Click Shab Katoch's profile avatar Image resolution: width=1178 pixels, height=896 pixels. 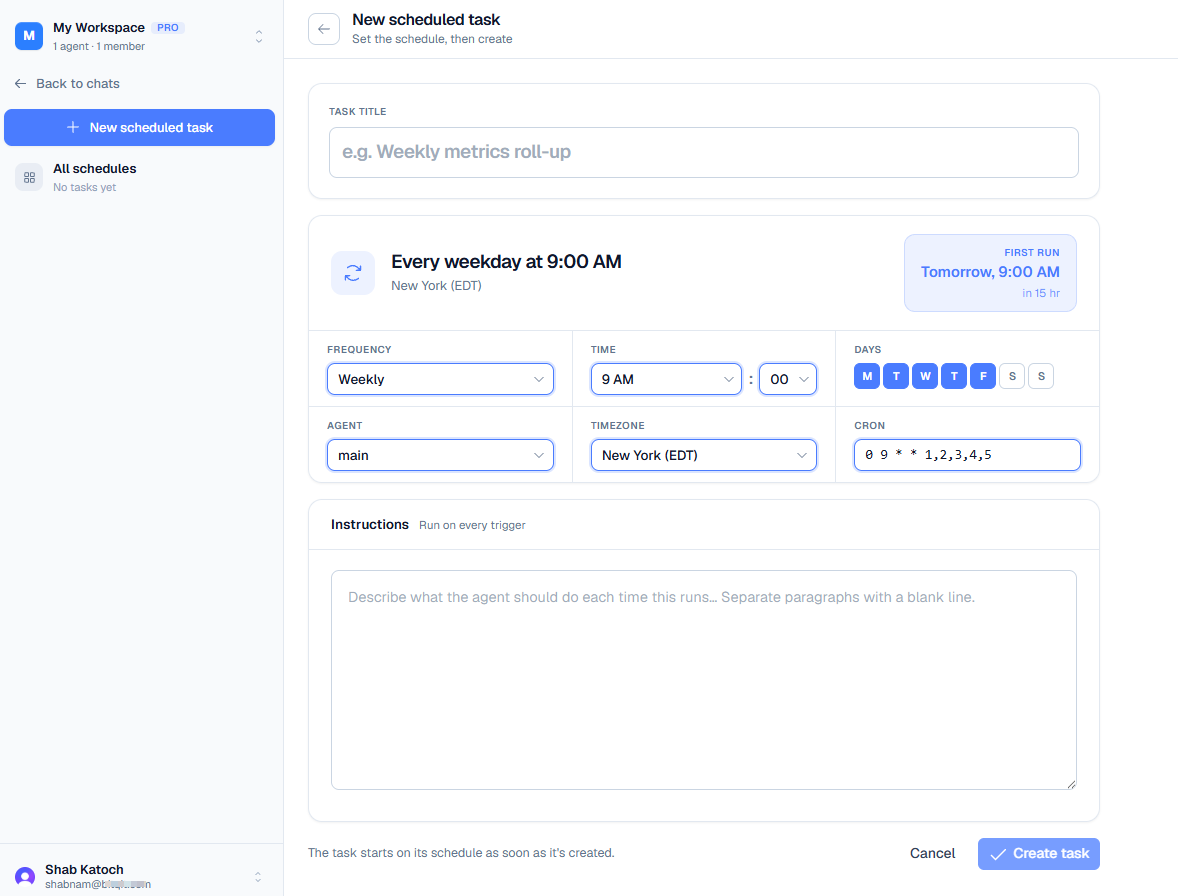point(25,876)
